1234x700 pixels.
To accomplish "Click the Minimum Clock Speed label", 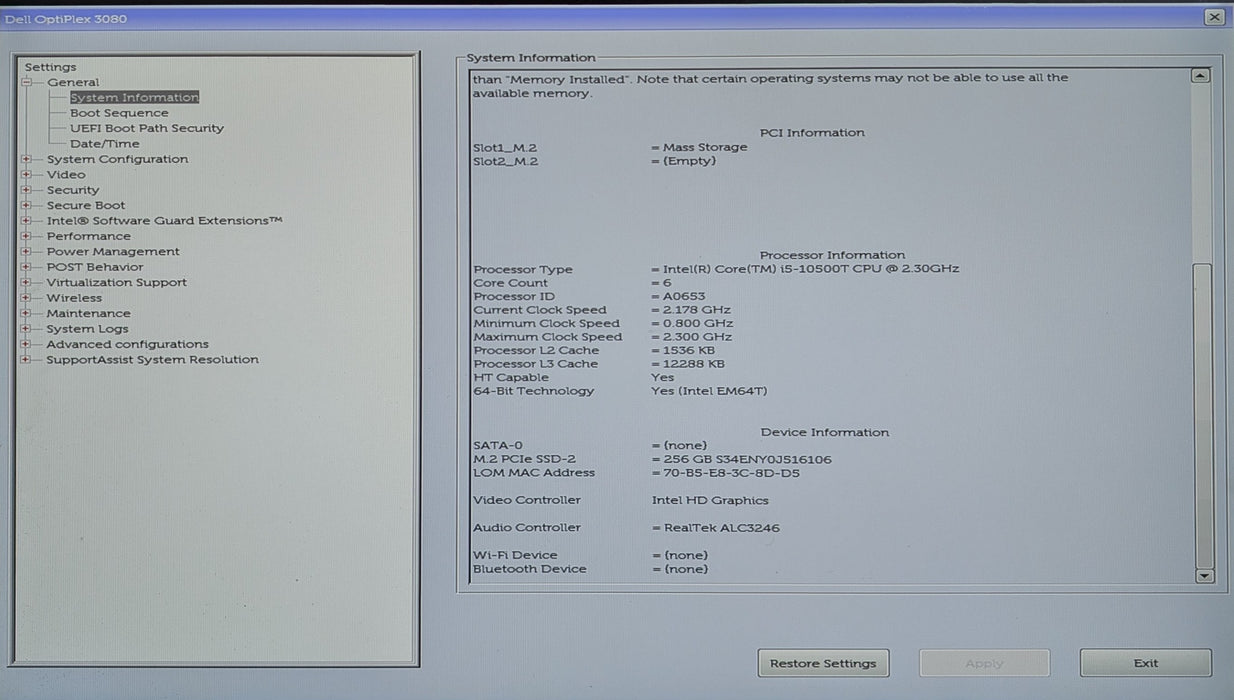I will [x=546, y=324].
